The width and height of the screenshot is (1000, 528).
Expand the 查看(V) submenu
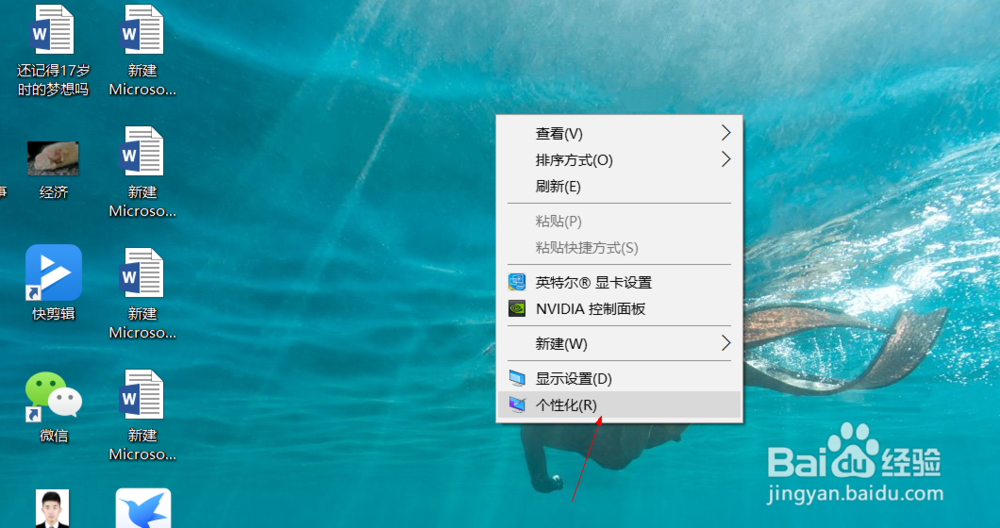click(619, 133)
